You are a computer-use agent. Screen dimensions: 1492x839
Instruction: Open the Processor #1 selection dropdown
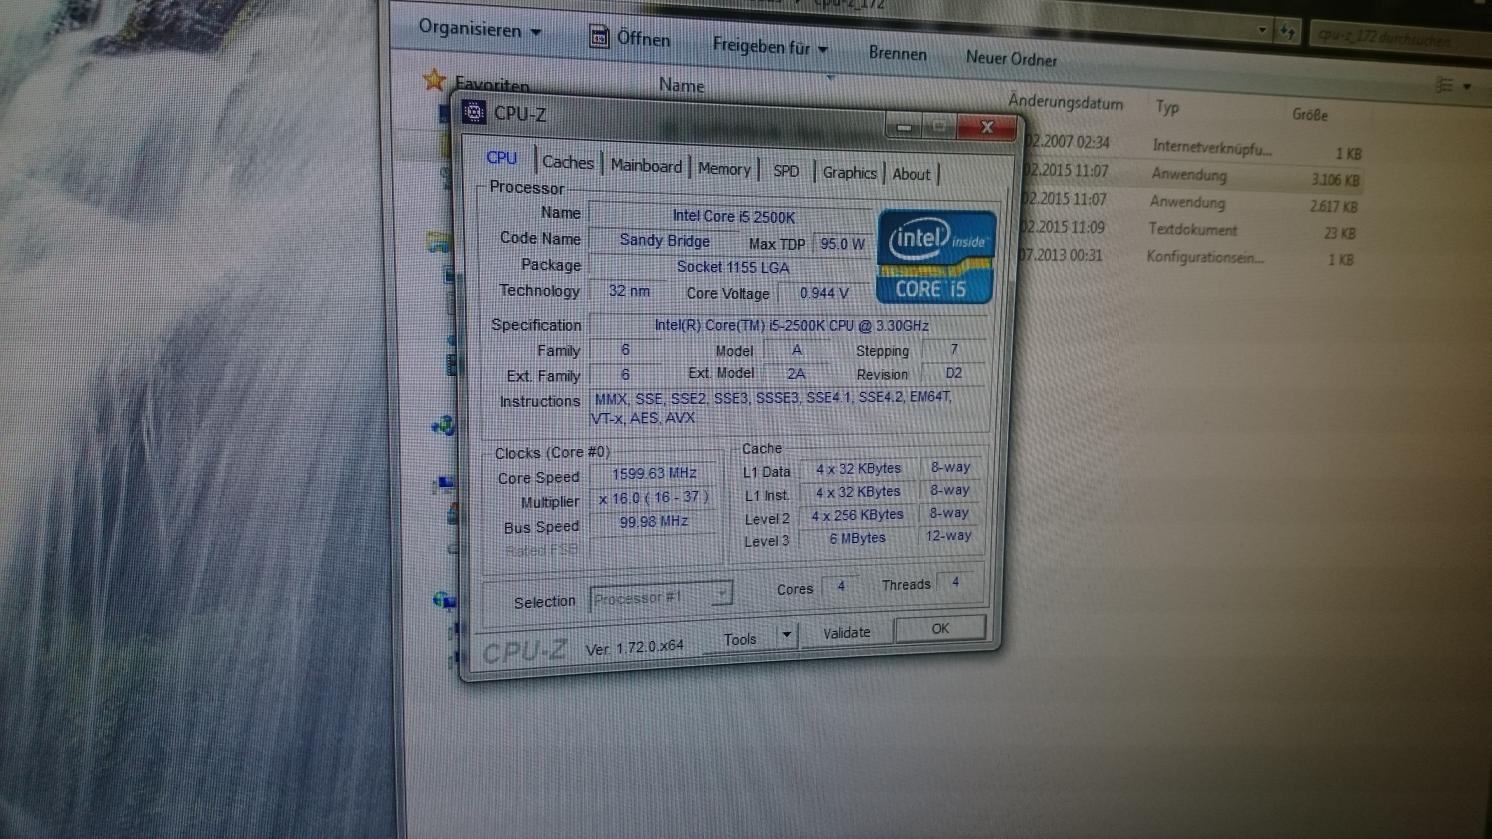(x=661, y=597)
